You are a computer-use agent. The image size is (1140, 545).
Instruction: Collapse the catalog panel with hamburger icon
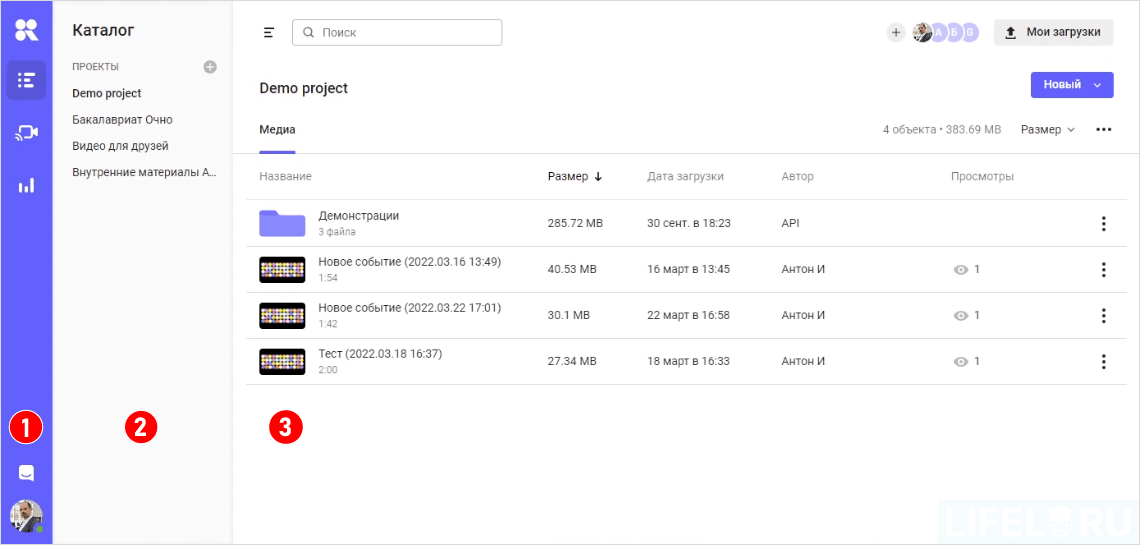pos(268,33)
